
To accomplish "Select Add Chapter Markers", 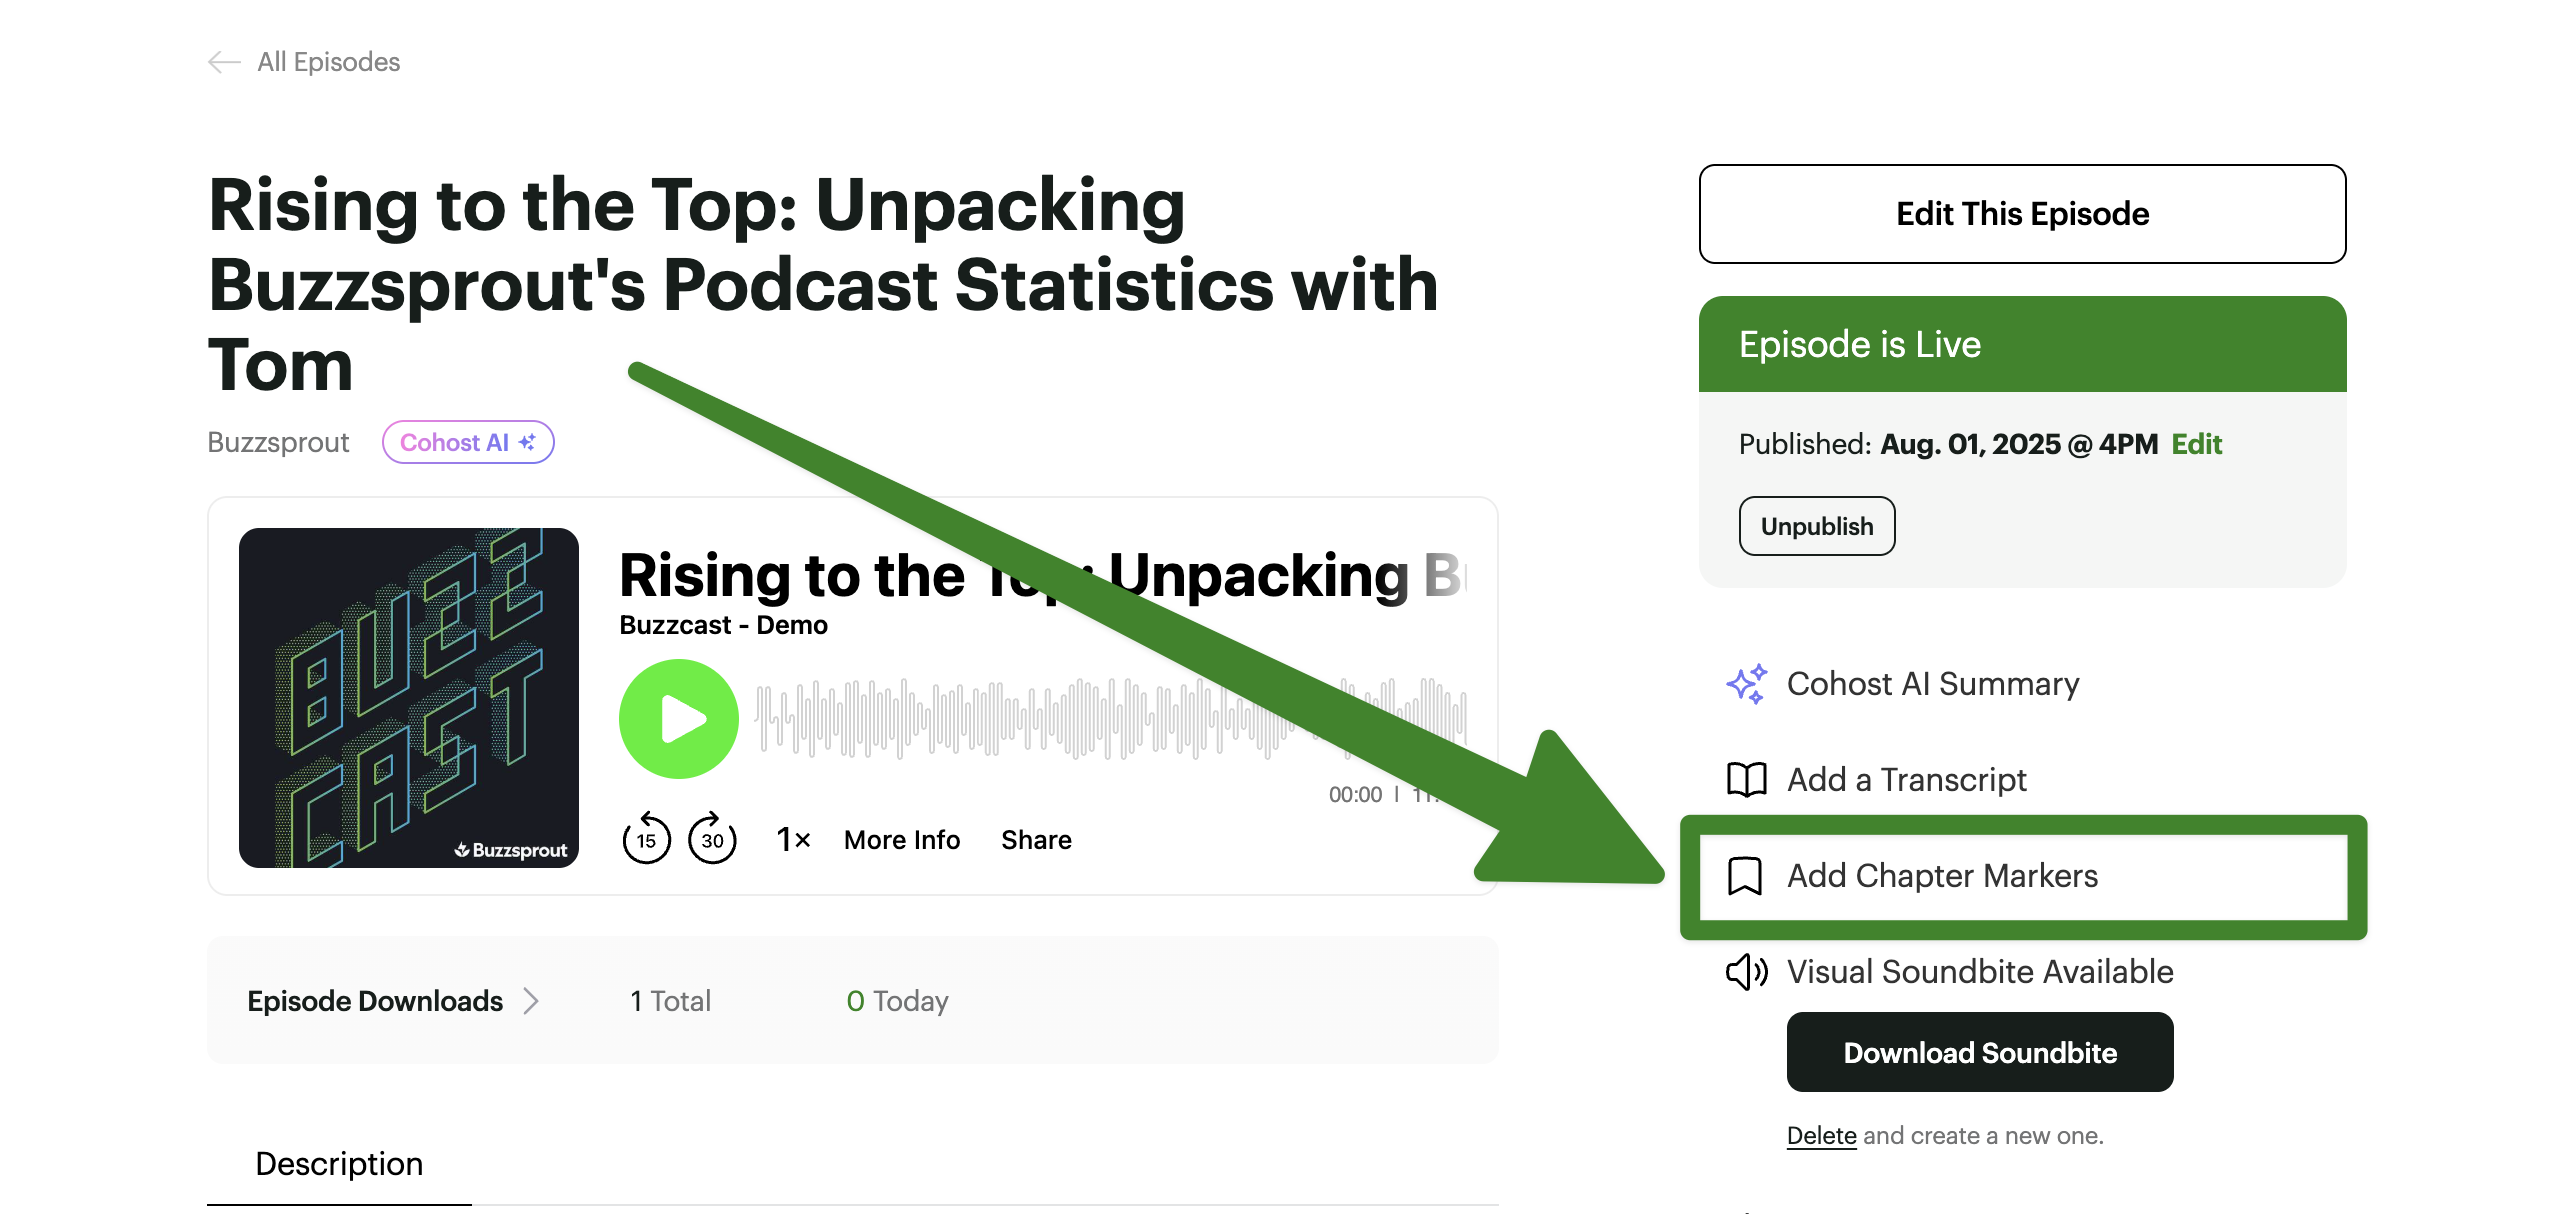I will click(1942, 876).
